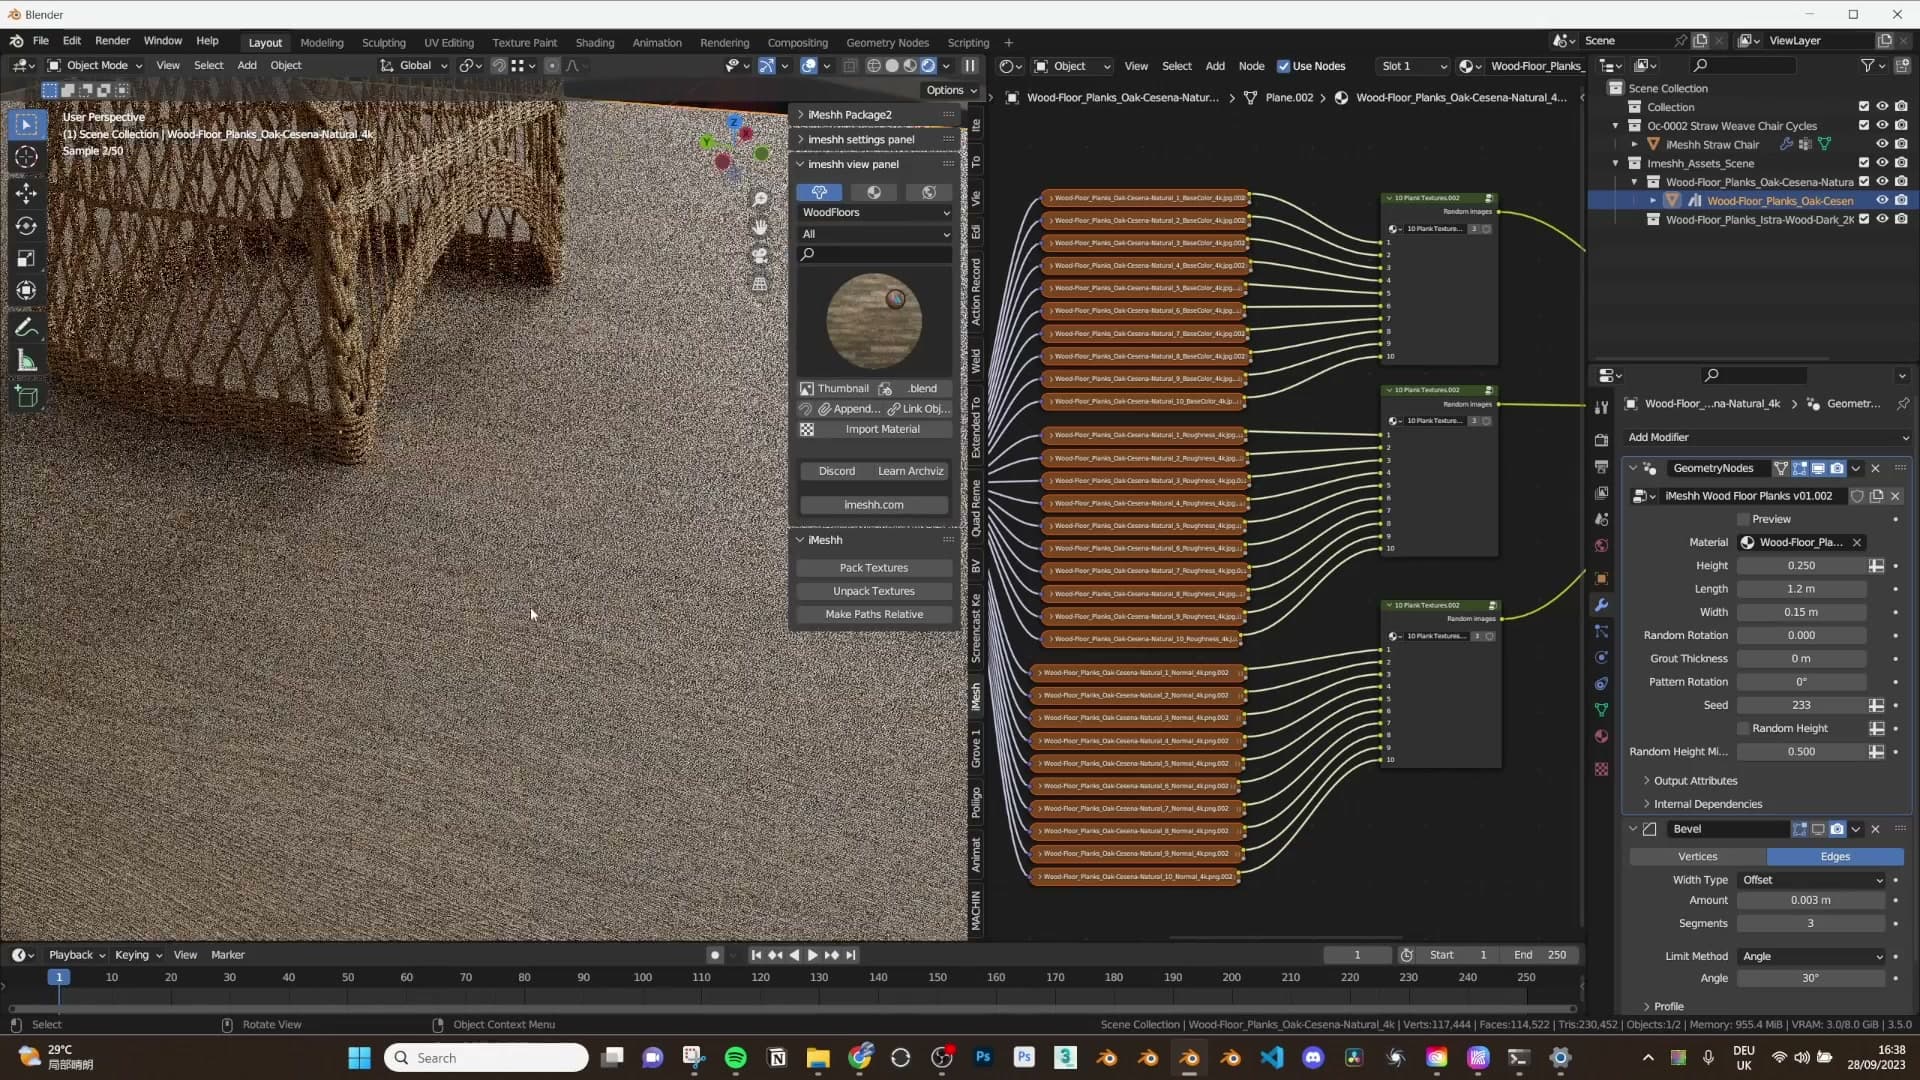Open the Global transform orientation dropdown
The width and height of the screenshot is (1920, 1080).
click(x=414, y=66)
